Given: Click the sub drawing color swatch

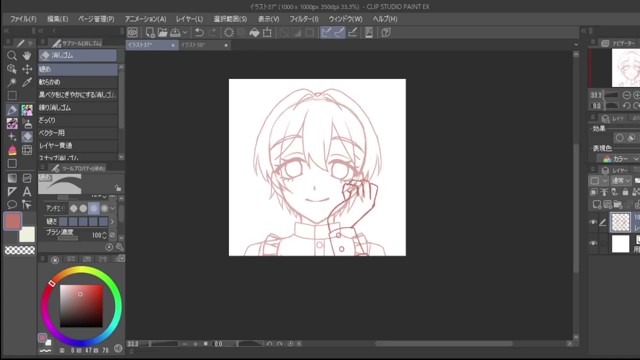Looking at the screenshot, I should click(27, 235).
